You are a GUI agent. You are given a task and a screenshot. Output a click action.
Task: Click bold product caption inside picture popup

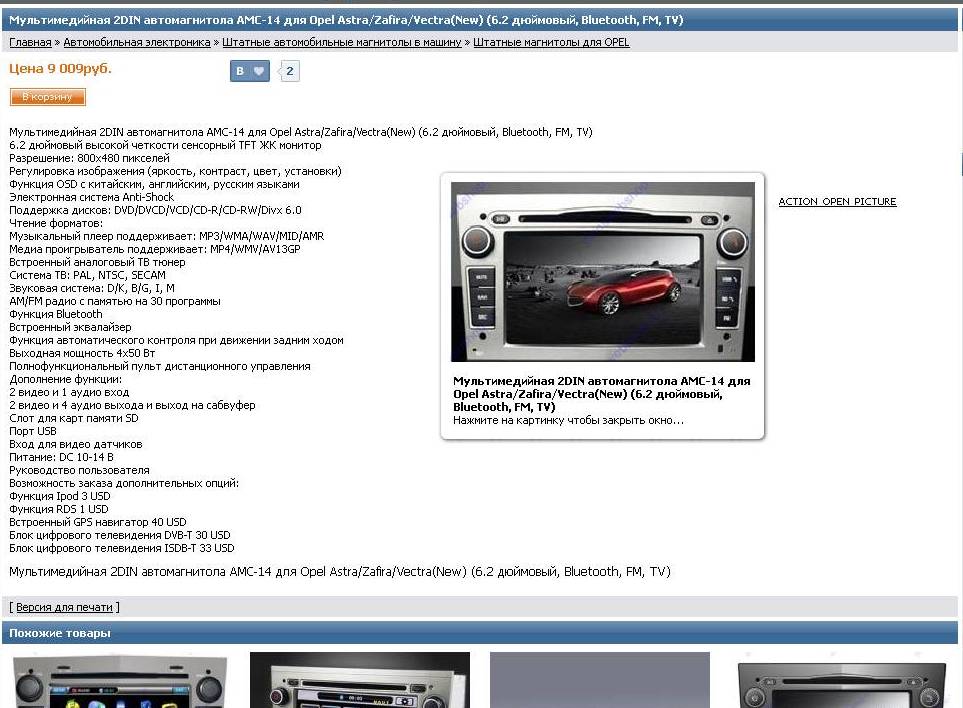tap(601, 394)
